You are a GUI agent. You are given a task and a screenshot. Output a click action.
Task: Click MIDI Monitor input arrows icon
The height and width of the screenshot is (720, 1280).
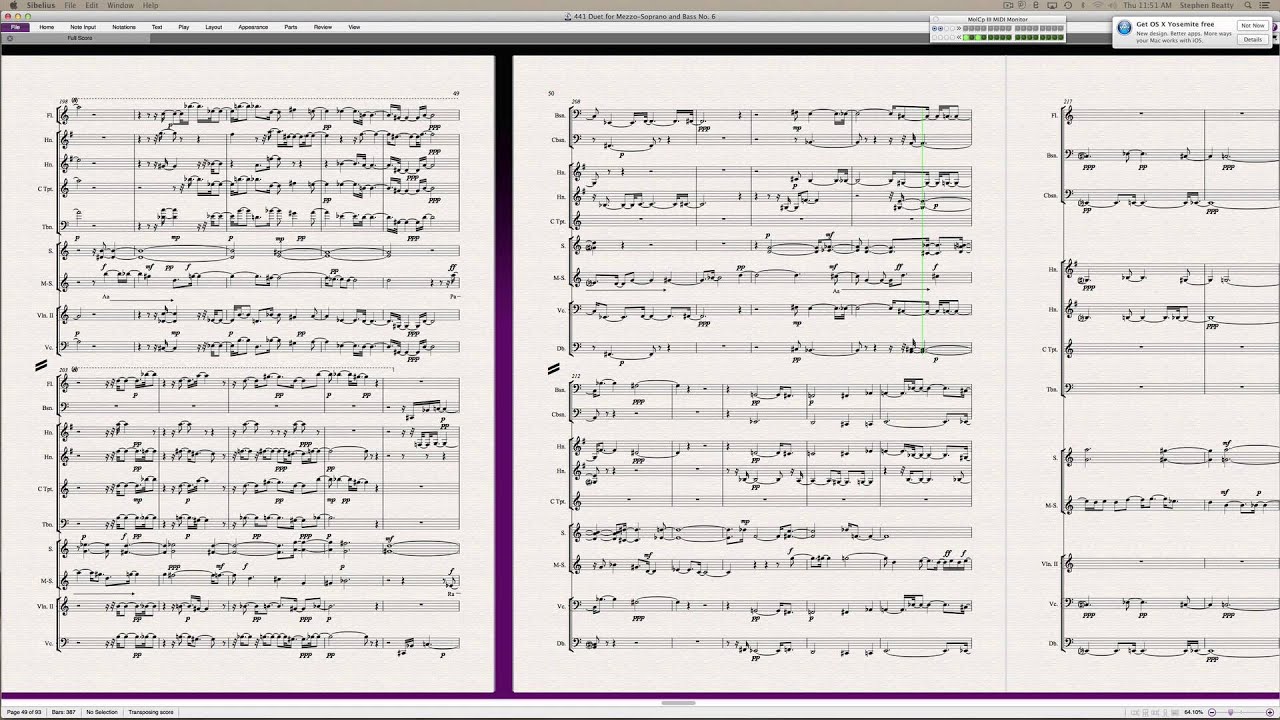(x=958, y=28)
